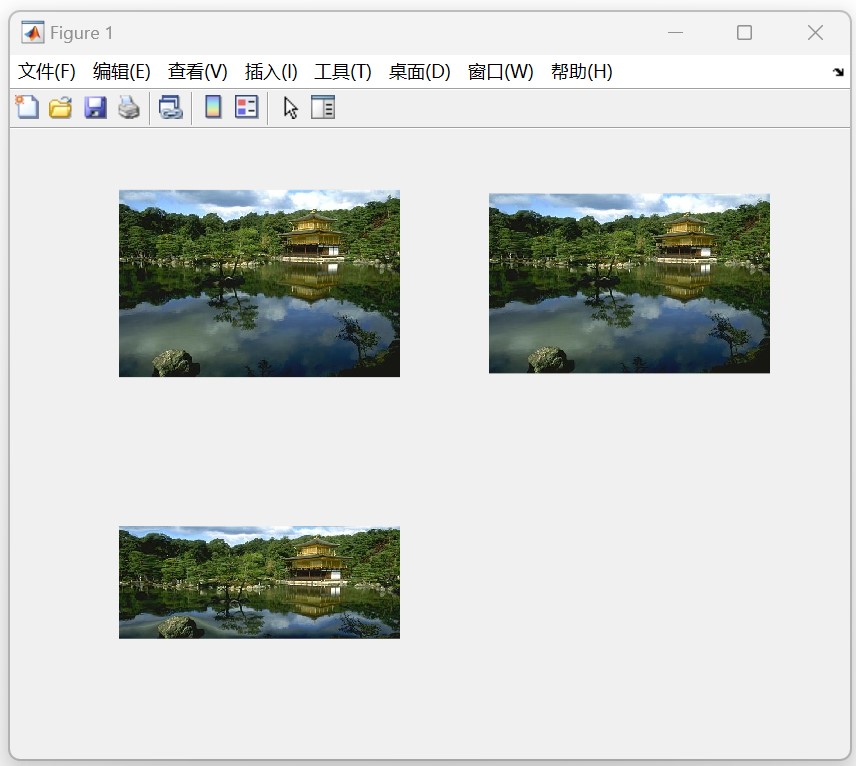856x766 pixels.
Task: Open the 文件(F) menu
Action: click(x=46, y=72)
